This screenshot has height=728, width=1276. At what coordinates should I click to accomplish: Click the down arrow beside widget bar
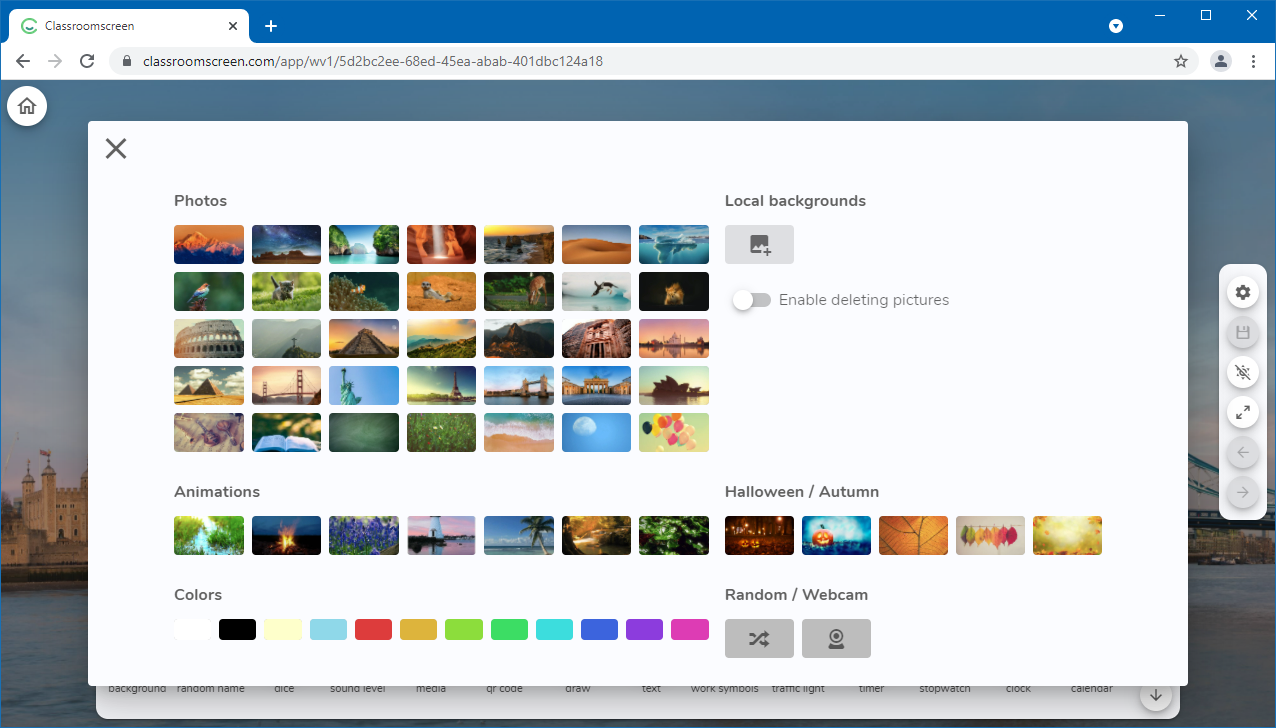[x=1156, y=695]
